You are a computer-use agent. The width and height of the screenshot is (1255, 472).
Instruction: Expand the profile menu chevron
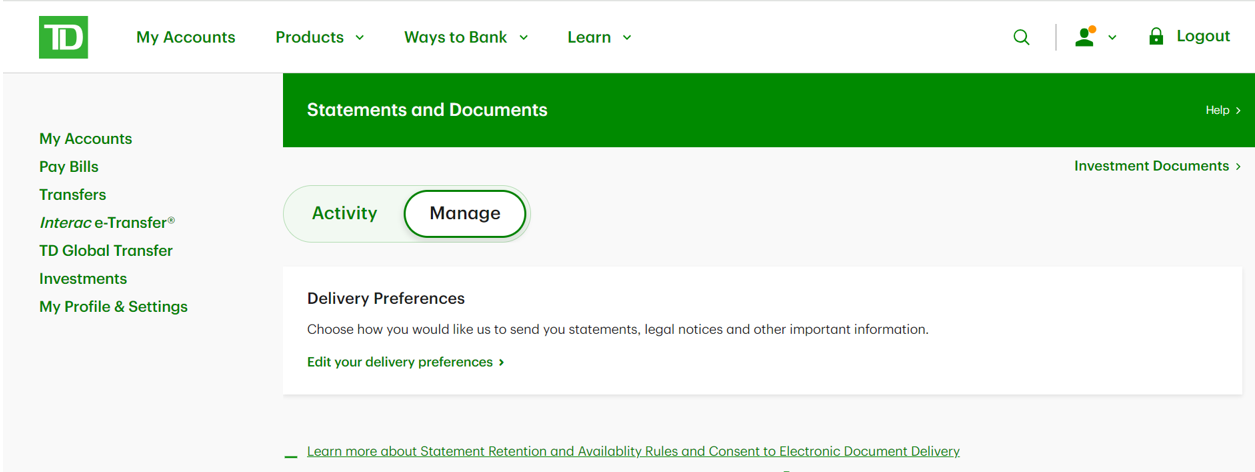click(x=1112, y=38)
